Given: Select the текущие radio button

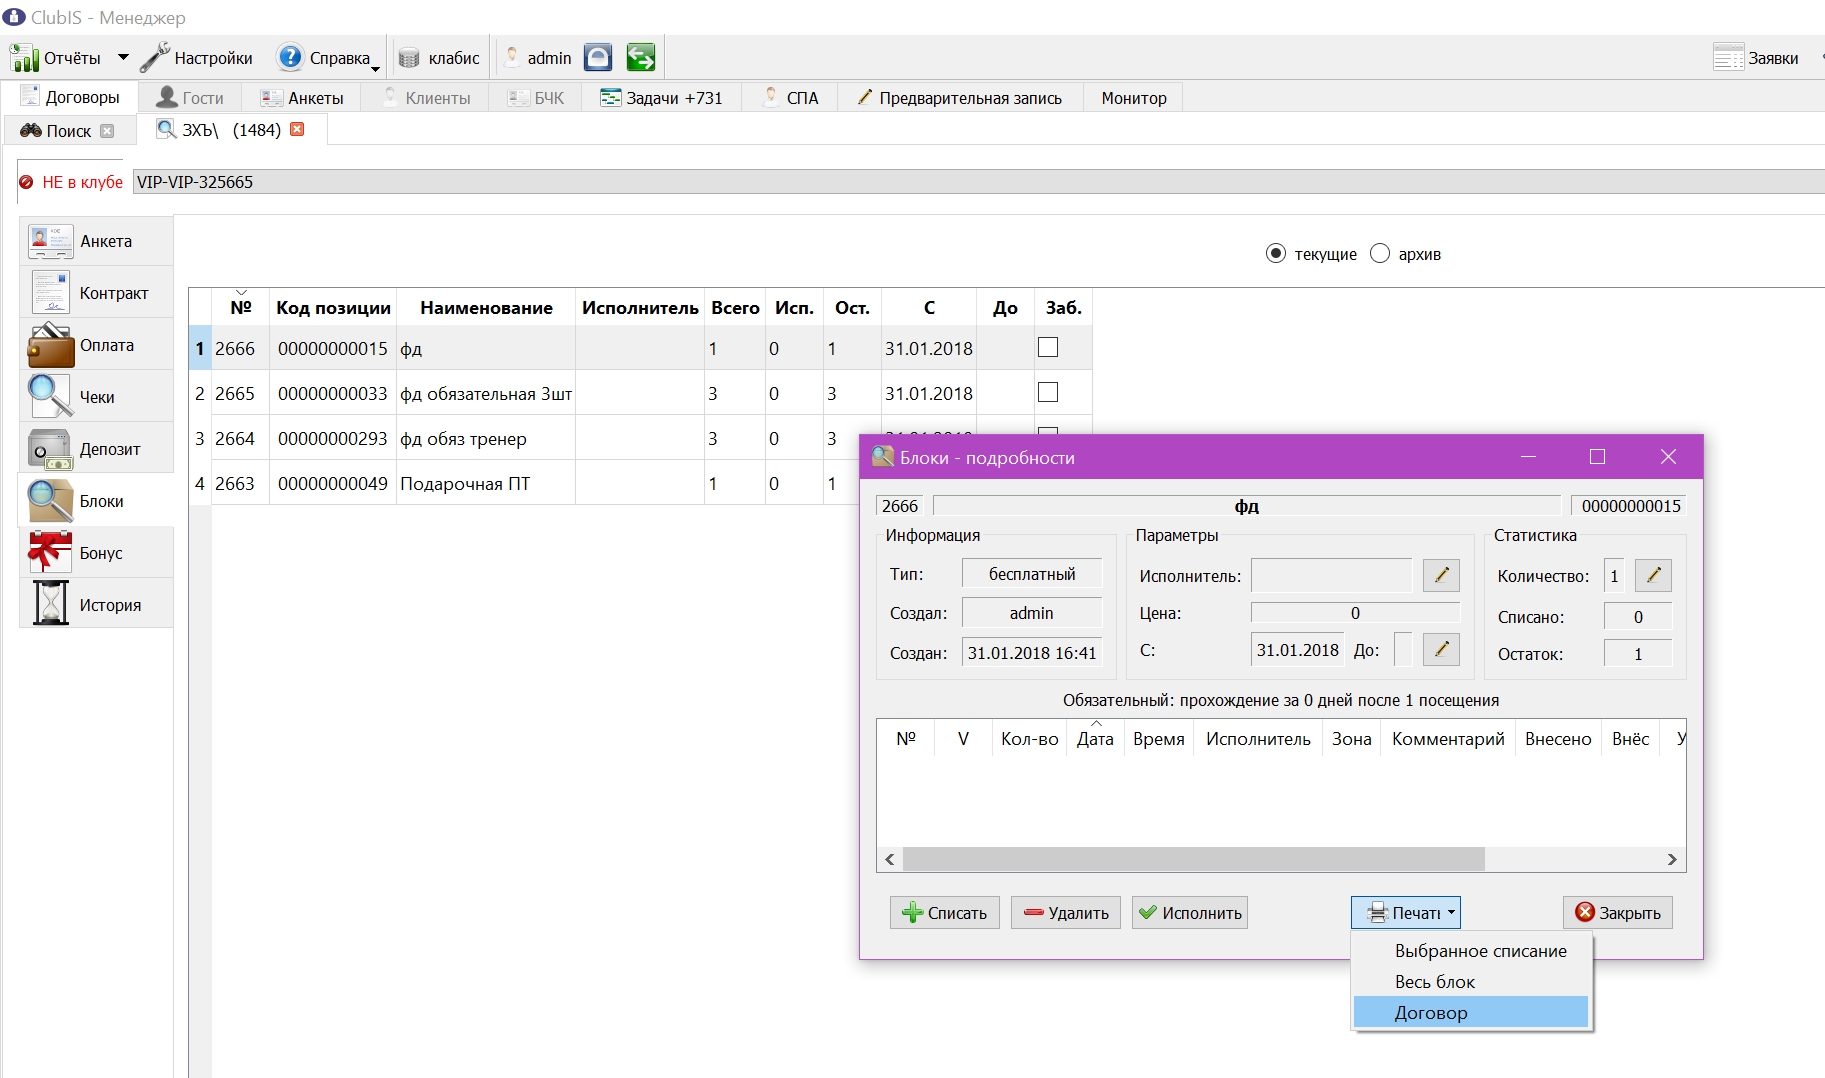Looking at the screenshot, I should pos(1275,253).
